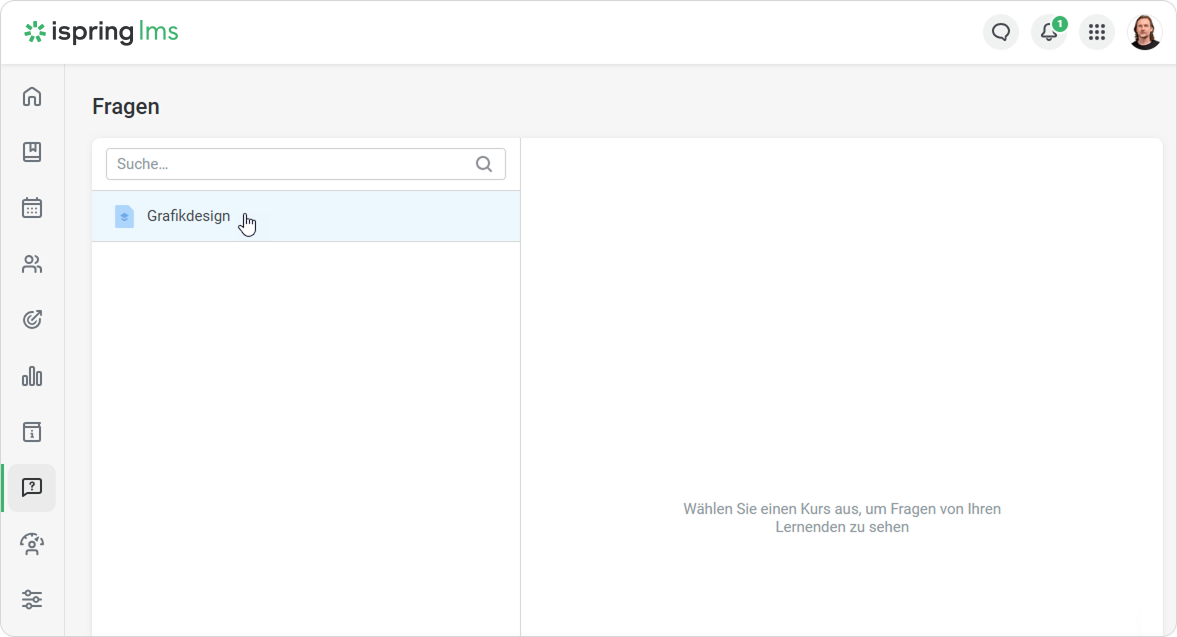Open the bar chart reports icon
This screenshot has width=1177, height=637.
32,376
